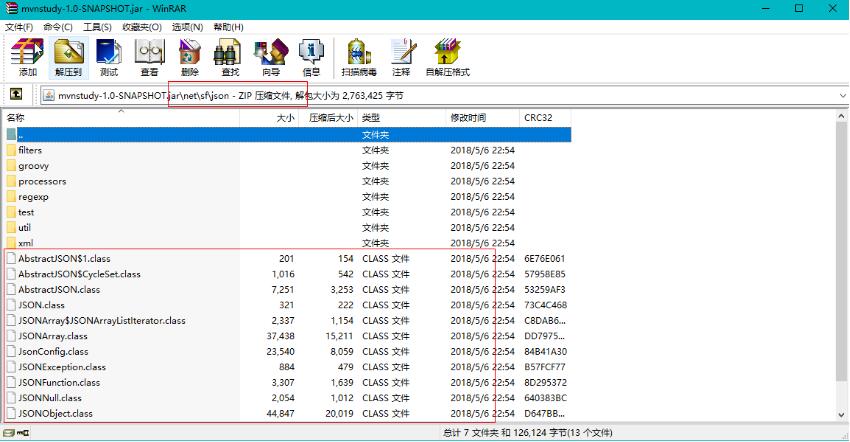Sort by the 名称 column header
The image size is (850, 442).
pyautogui.click(x=121, y=118)
